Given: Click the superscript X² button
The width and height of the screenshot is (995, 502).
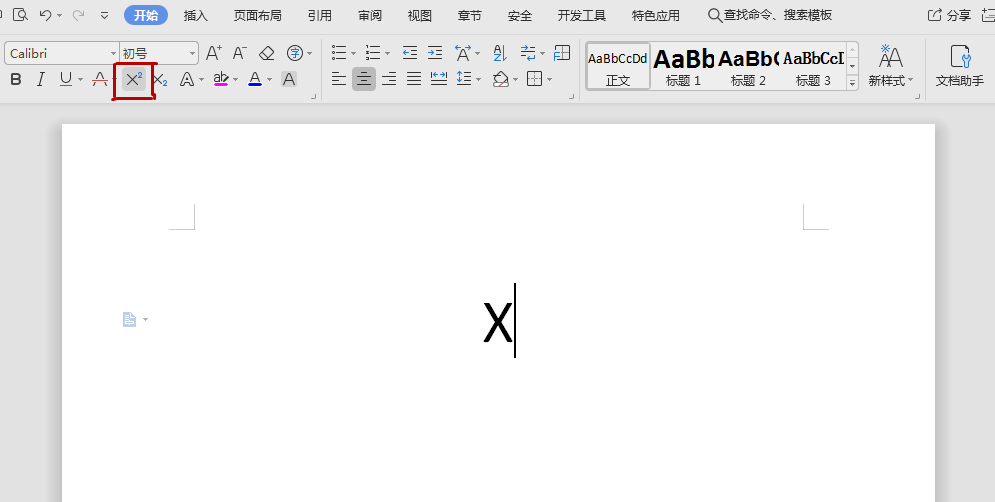Looking at the screenshot, I should [134, 80].
